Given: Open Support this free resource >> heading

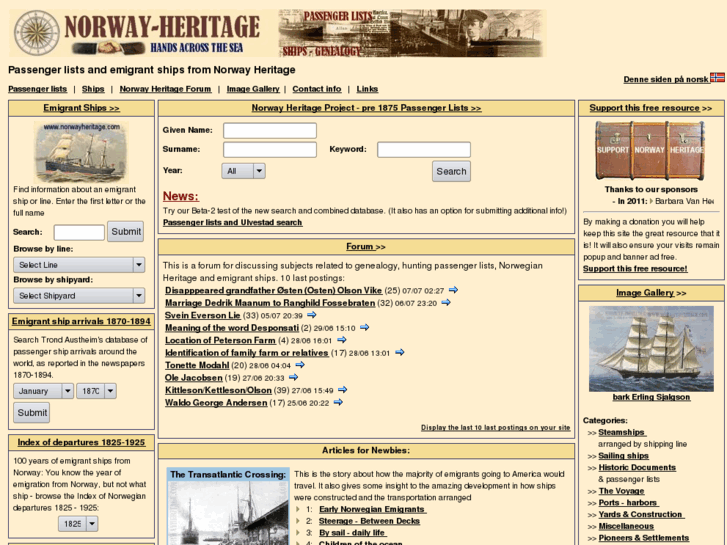Looking at the screenshot, I should click(x=650, y=108).
